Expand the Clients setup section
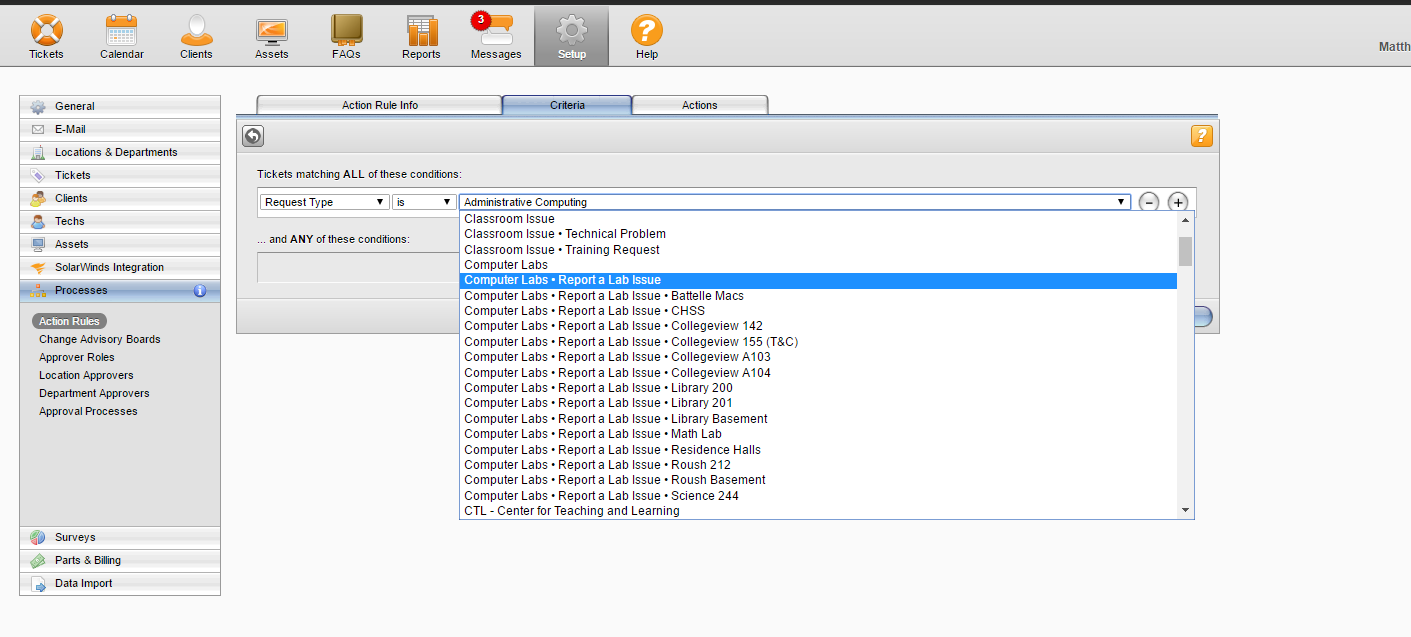 120,198
